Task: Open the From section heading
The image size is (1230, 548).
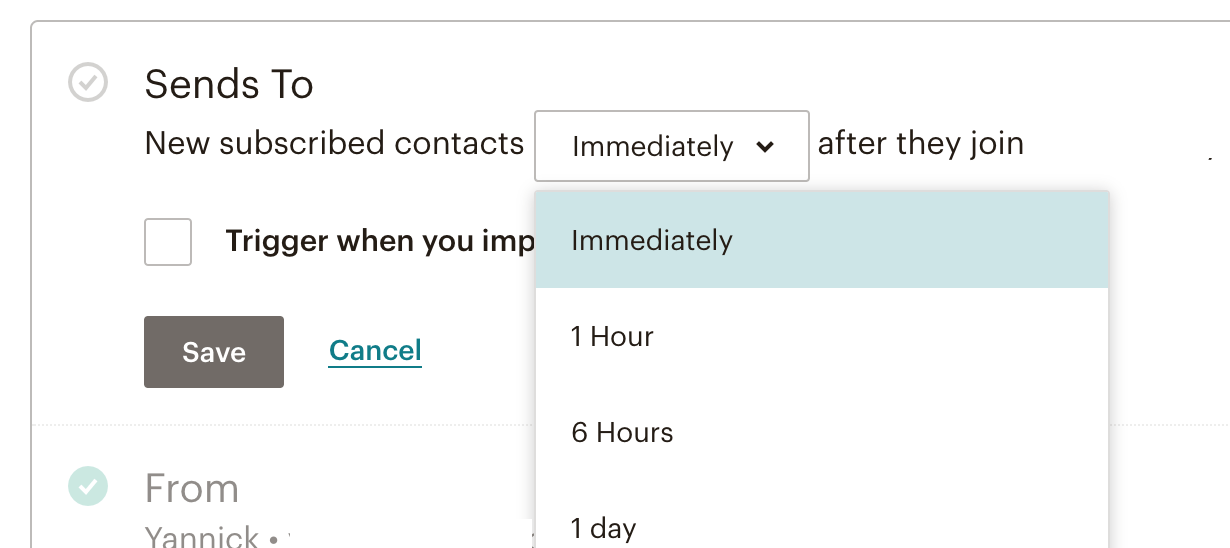Action: pyautogui.click(x=192, y=489)
